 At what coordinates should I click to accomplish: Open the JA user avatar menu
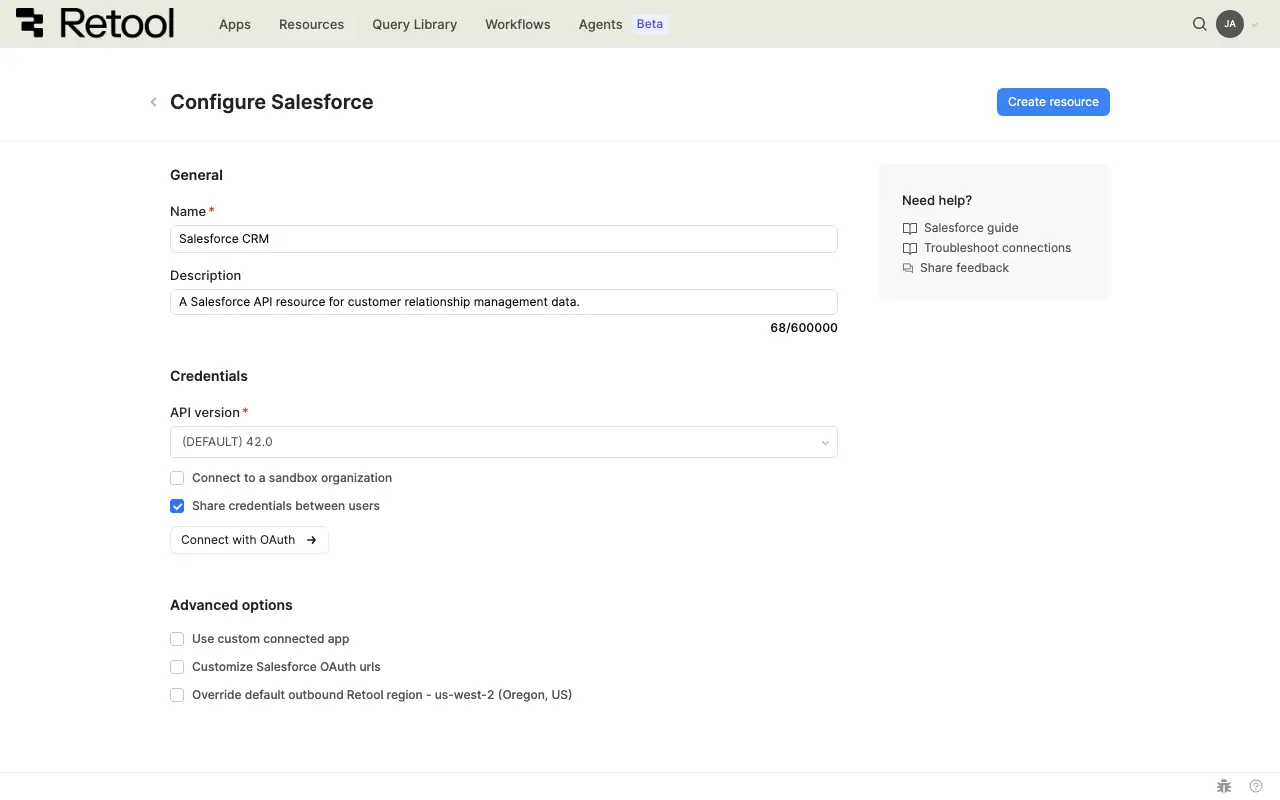point(1230,24)
